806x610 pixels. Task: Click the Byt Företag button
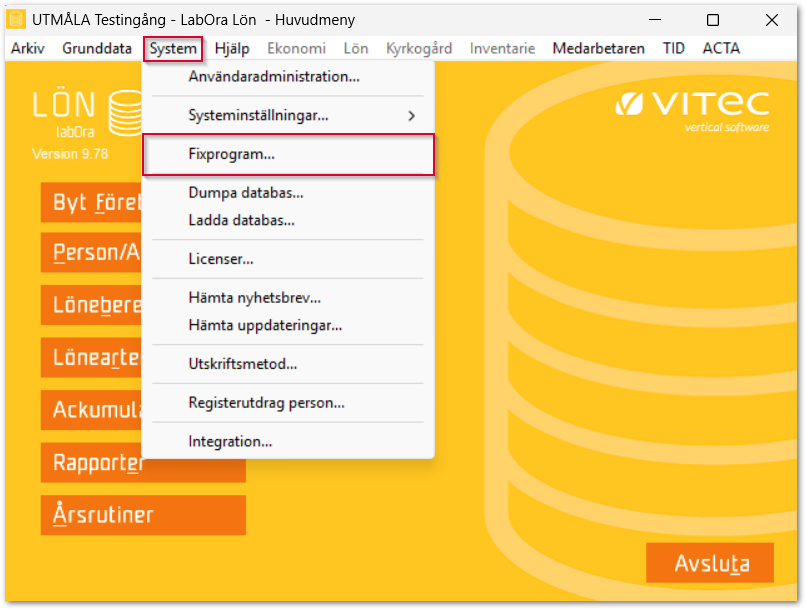click(91, 202)
